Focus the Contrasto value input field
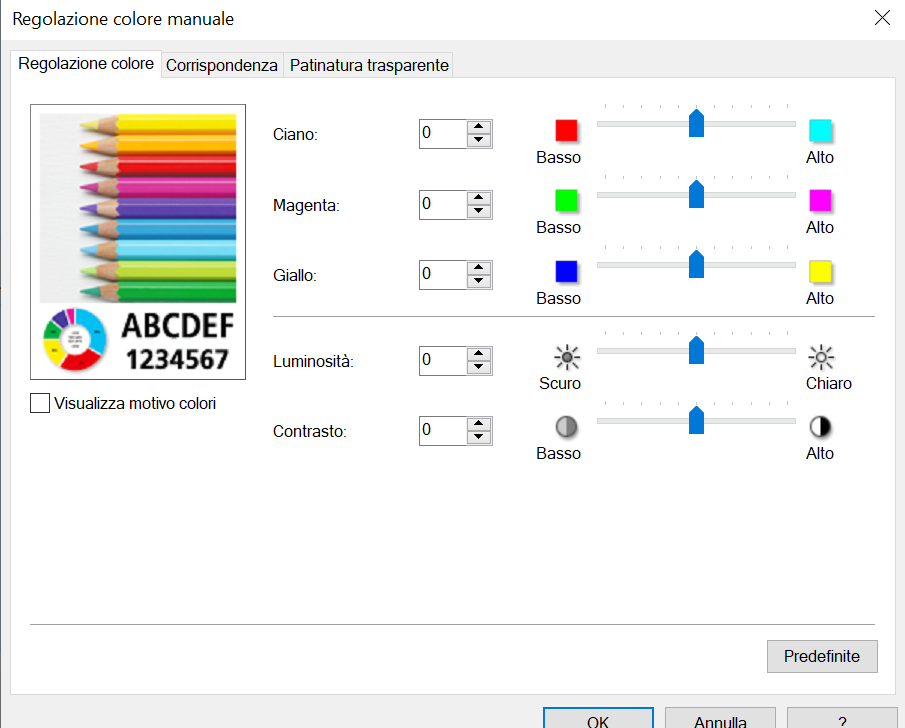Screen dimensions: 905x728 point(443,431)
